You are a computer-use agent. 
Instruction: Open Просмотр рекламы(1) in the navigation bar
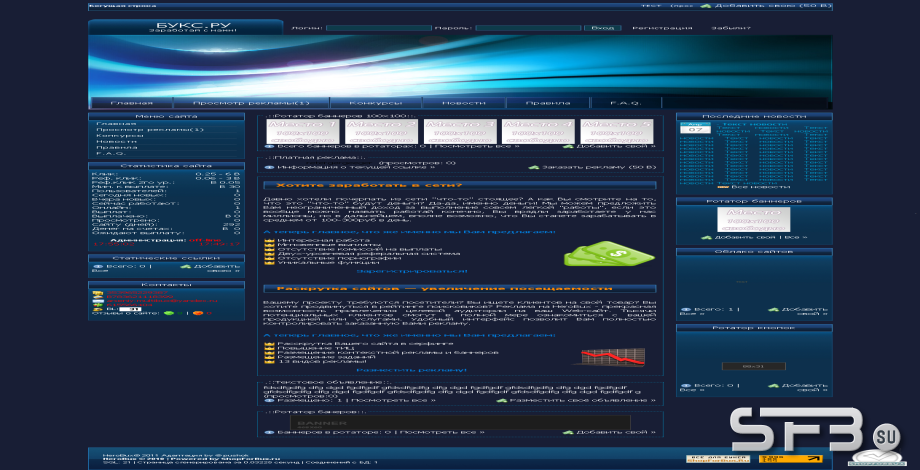[x=251, y=103]
